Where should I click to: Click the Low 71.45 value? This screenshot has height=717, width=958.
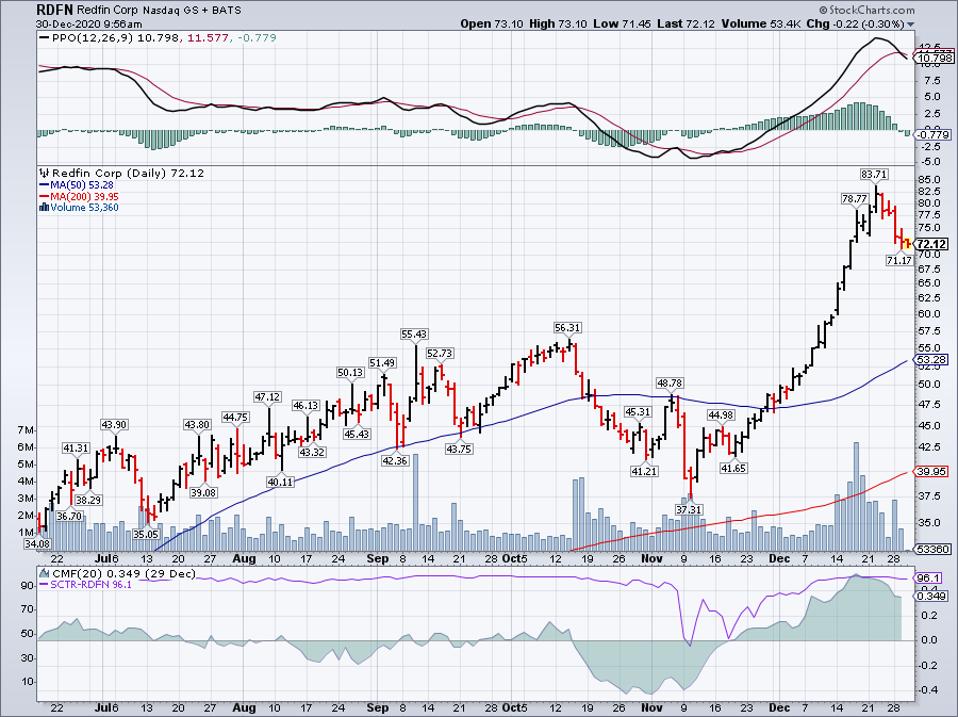(622, 24)
